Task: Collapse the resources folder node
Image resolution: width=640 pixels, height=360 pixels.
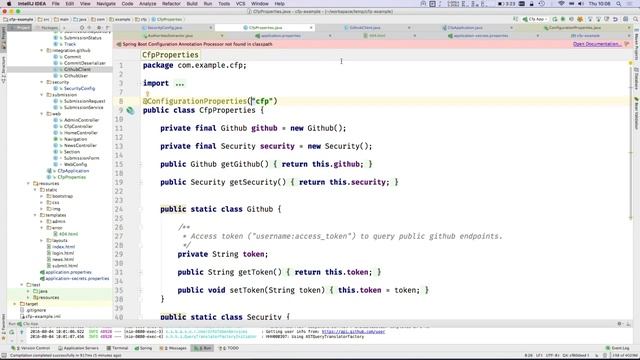Action: pyautogui.click(x=29, y=183)
